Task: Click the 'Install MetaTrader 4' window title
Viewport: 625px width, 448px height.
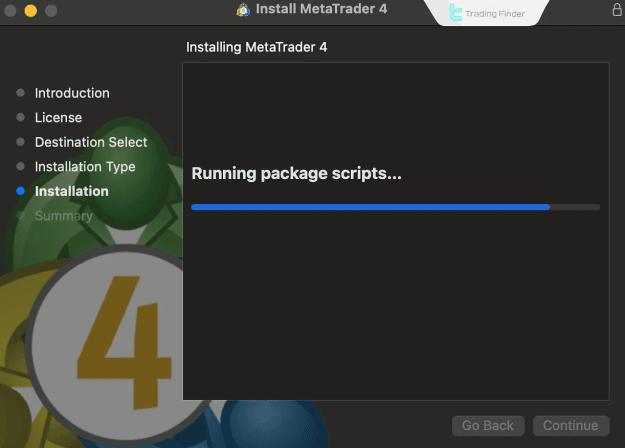Action: click(321, 9)
